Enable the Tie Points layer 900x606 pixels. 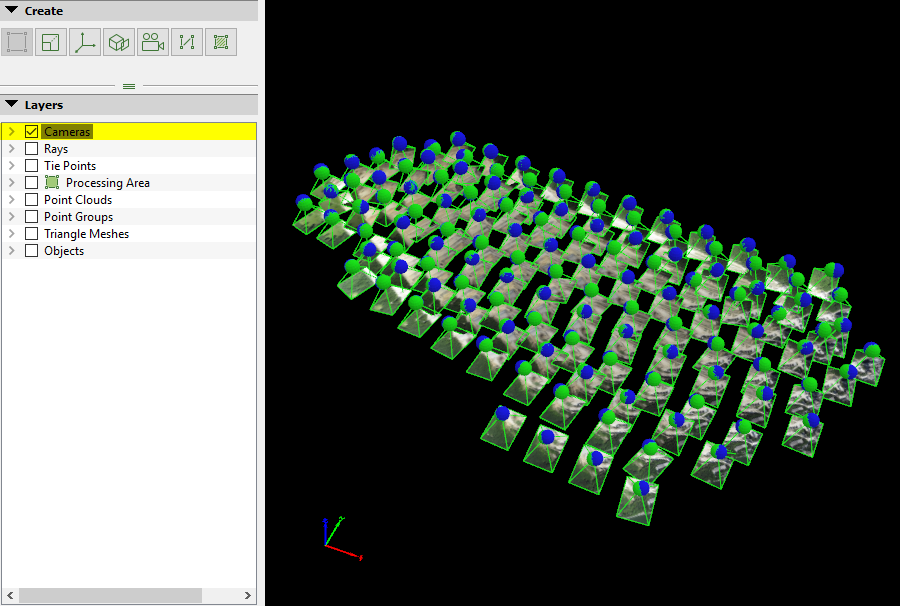point(30,165)
